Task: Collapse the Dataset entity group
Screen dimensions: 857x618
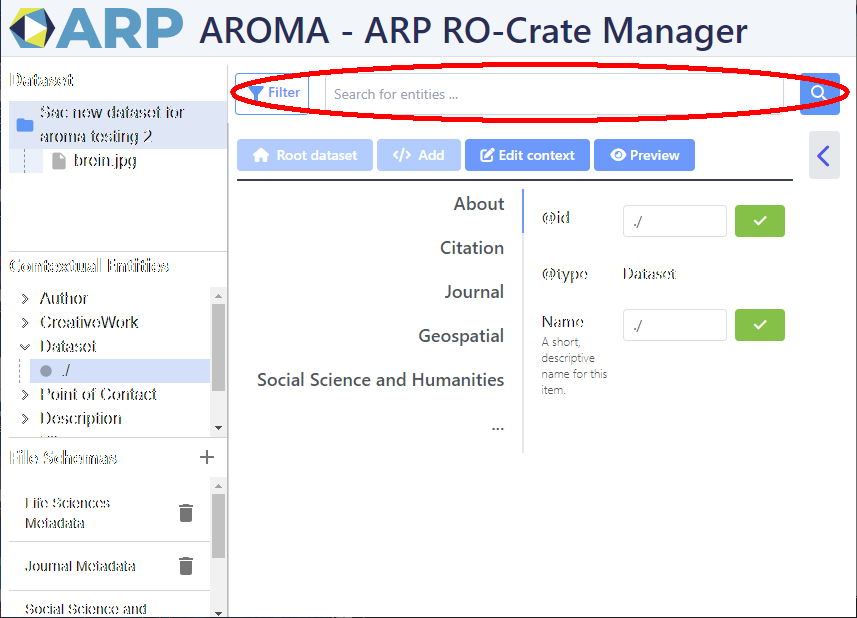Action: 25,347
